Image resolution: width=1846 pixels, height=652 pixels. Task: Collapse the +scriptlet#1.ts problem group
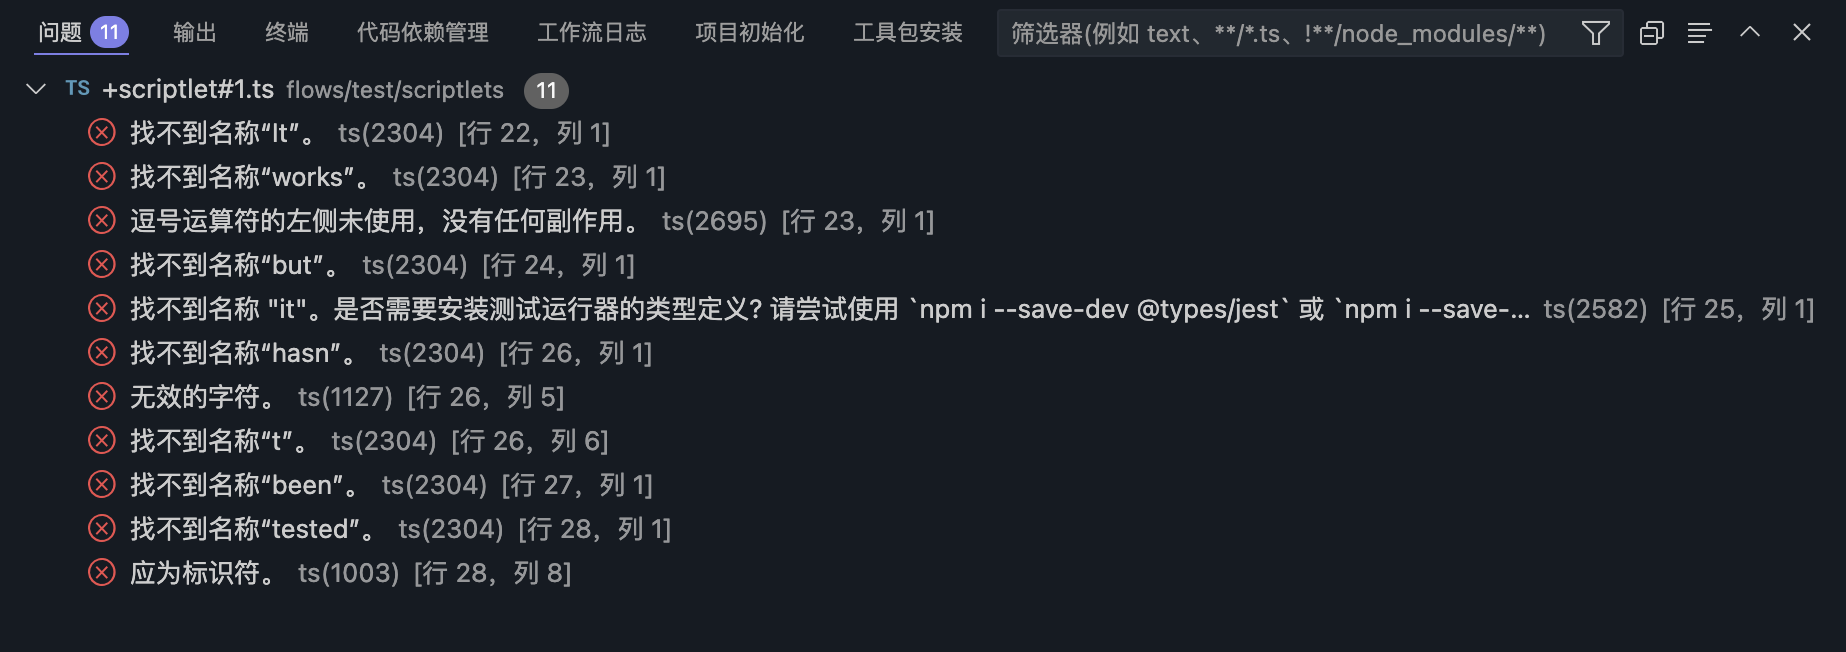pyautogui.click(x=36, y=89)
